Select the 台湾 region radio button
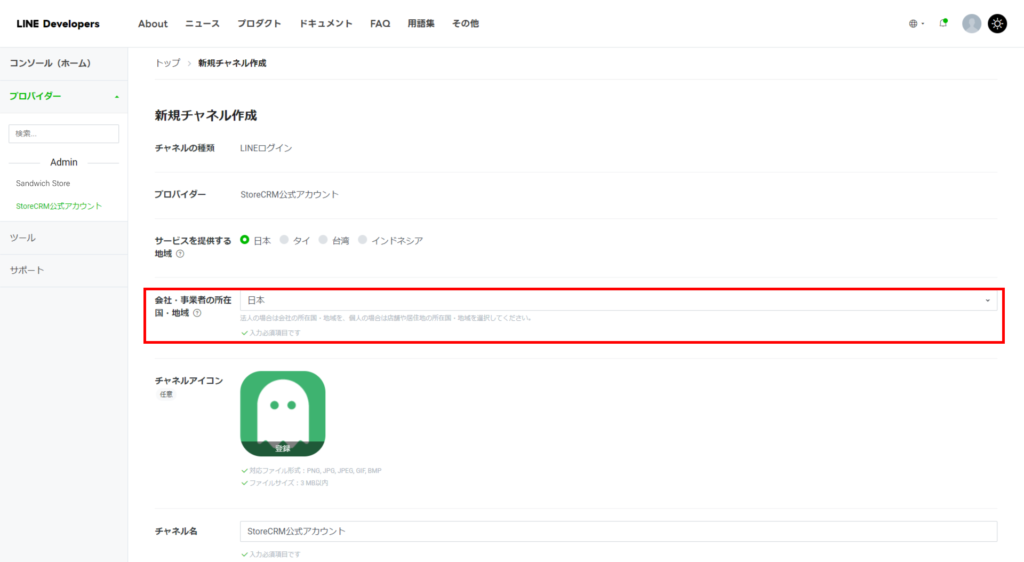The height and width of the screenshot is (562, 1024). [323, 240]
